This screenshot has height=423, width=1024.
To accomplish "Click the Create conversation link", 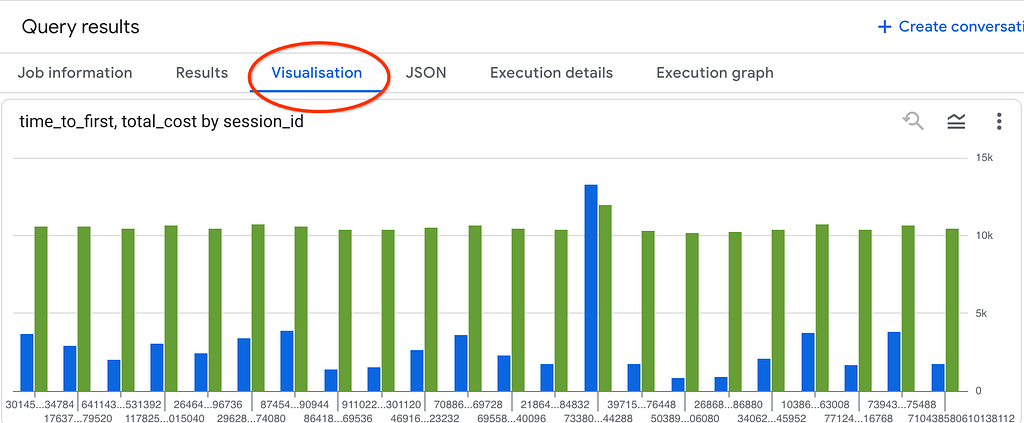I will tap(961, 27).
